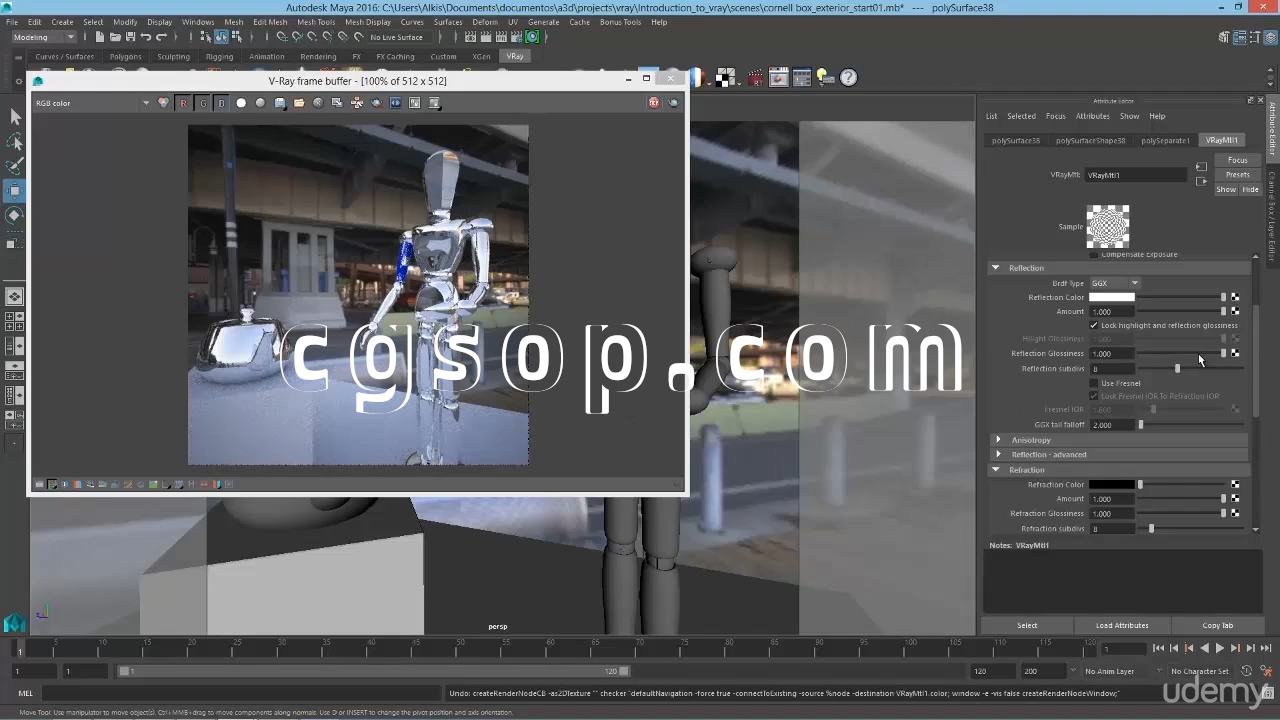The height and width of the screenshot is (720, 1280).
Task: Click the Presets button
Action: [1238, 175]
